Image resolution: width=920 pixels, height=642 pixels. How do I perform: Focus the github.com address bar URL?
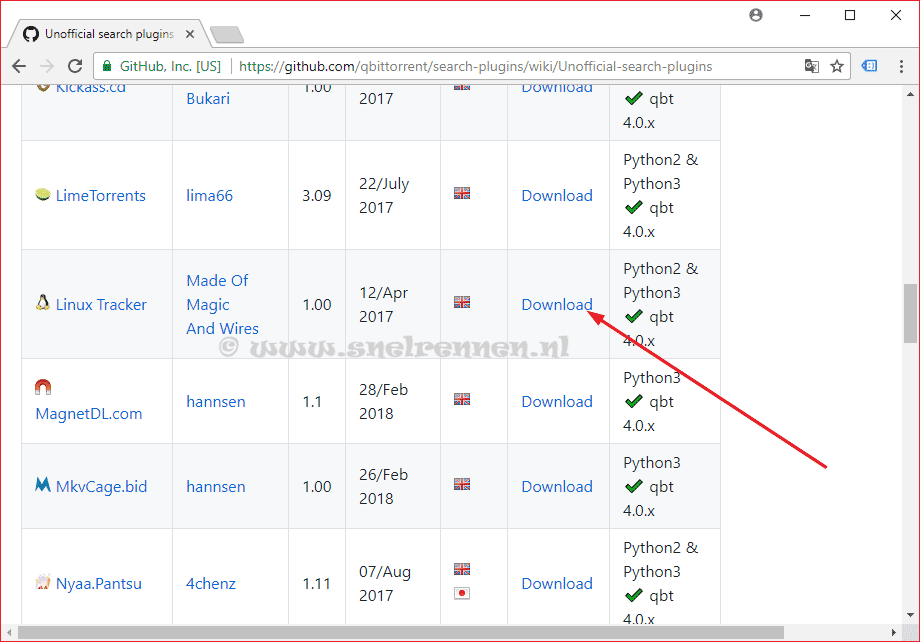click(475, 66)
